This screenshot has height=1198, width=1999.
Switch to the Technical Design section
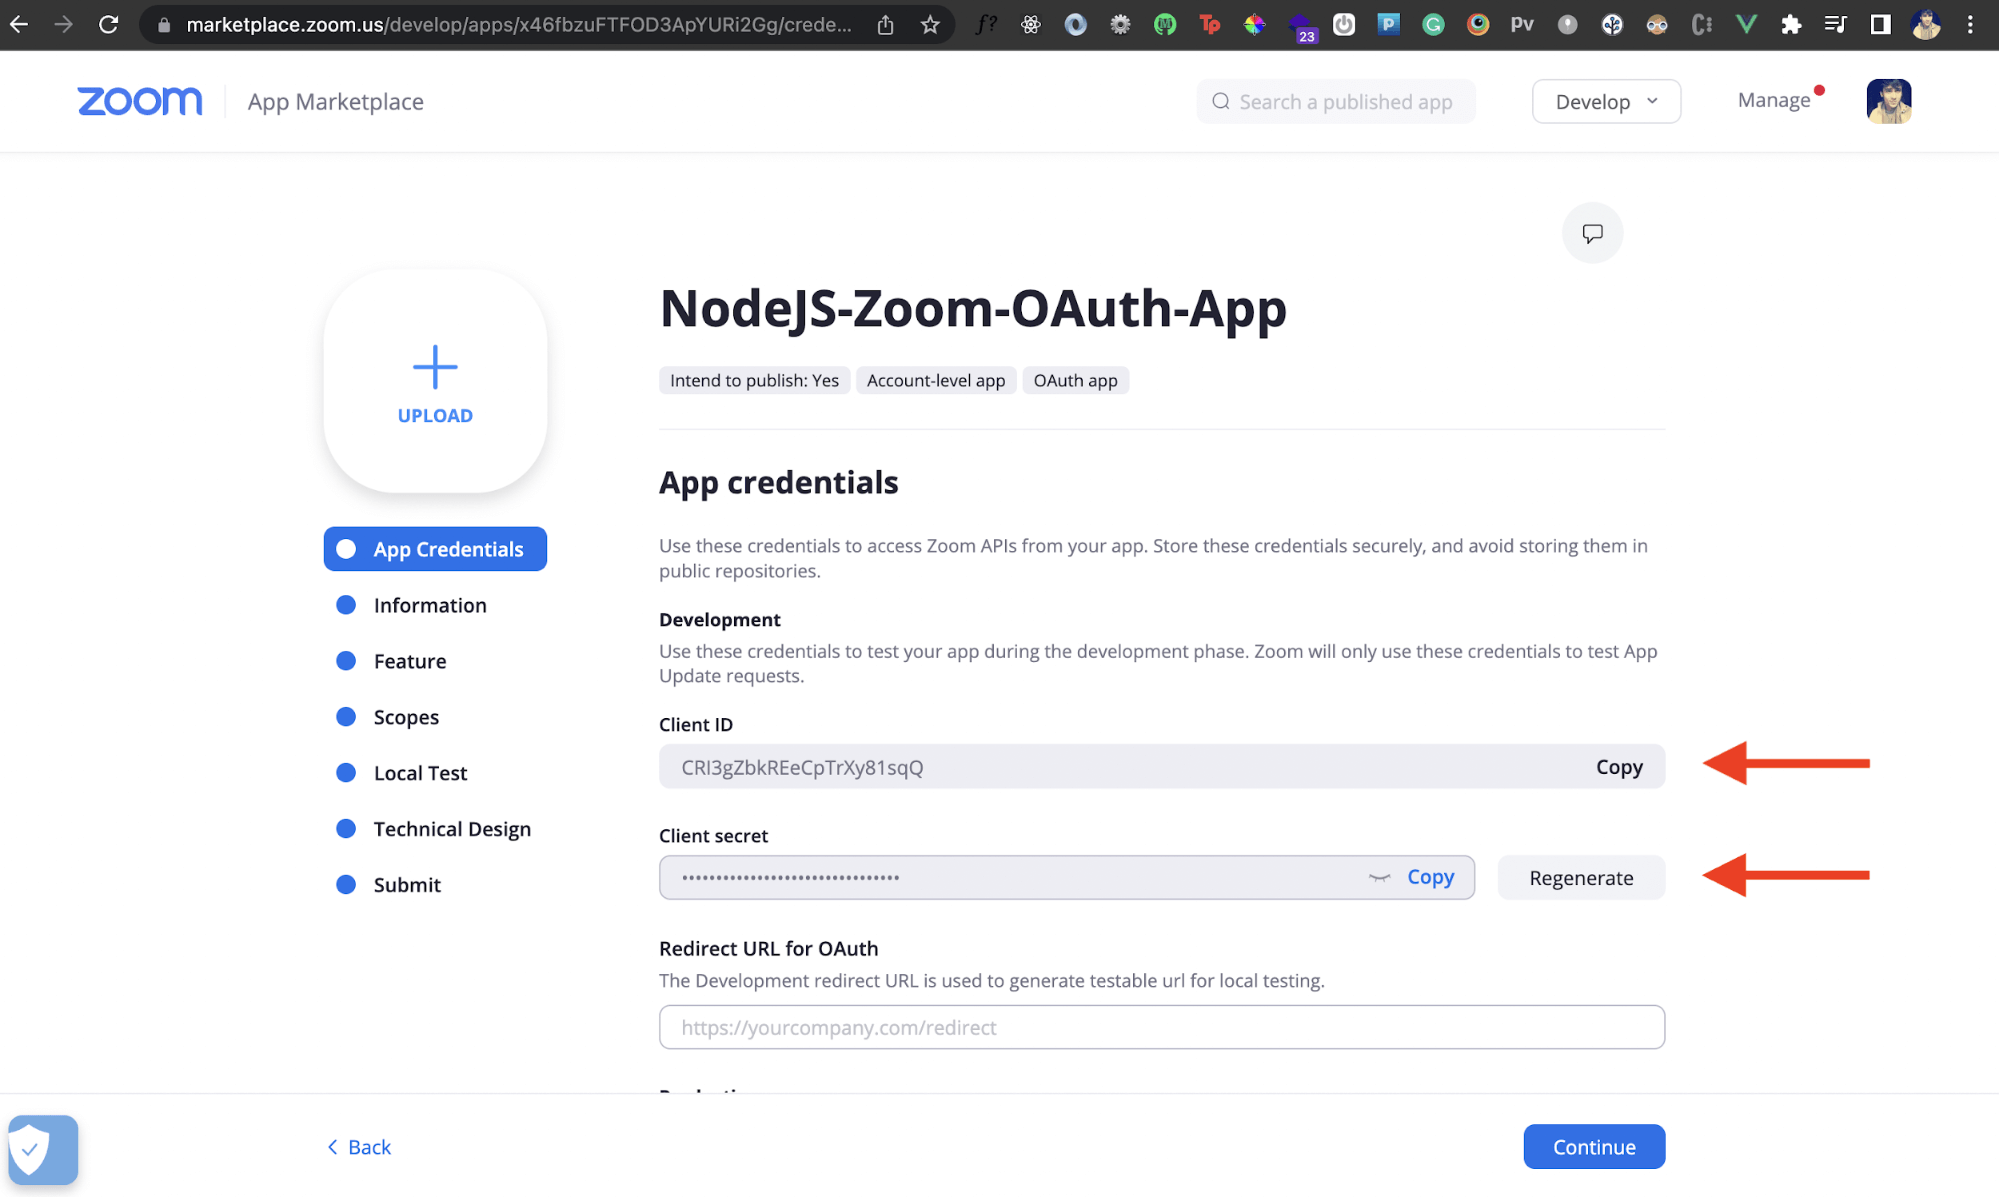coord(452,828)
